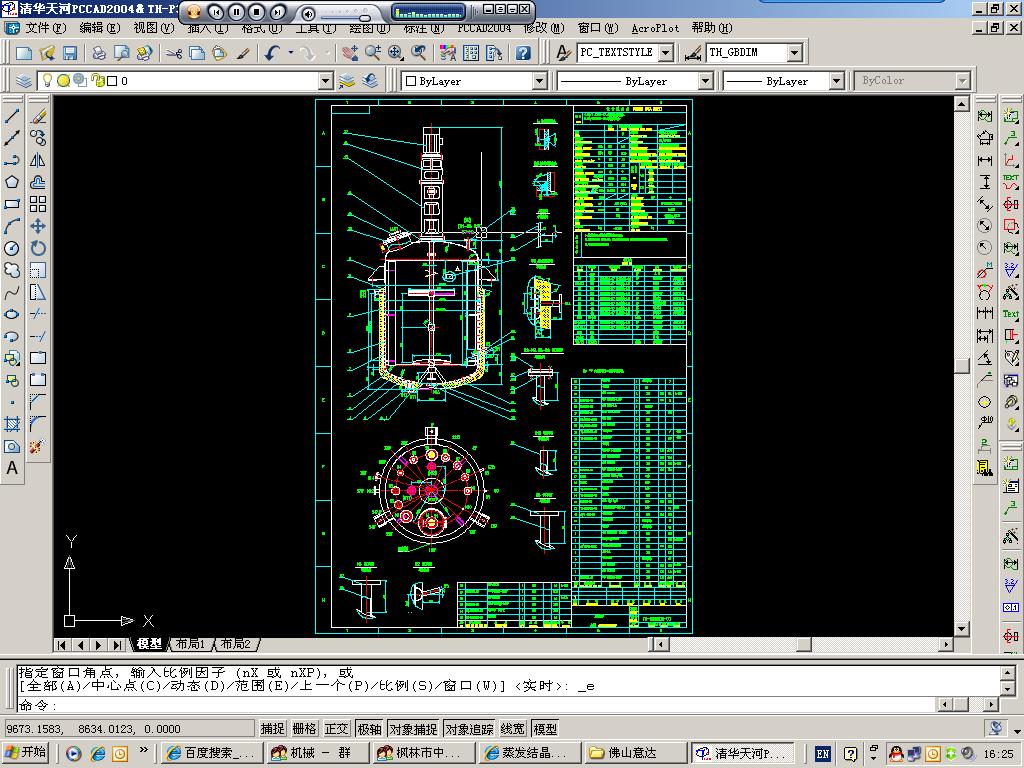Toggle 模型 model space button in the status bar
The image size is (1024, 768).
point(545,729)
